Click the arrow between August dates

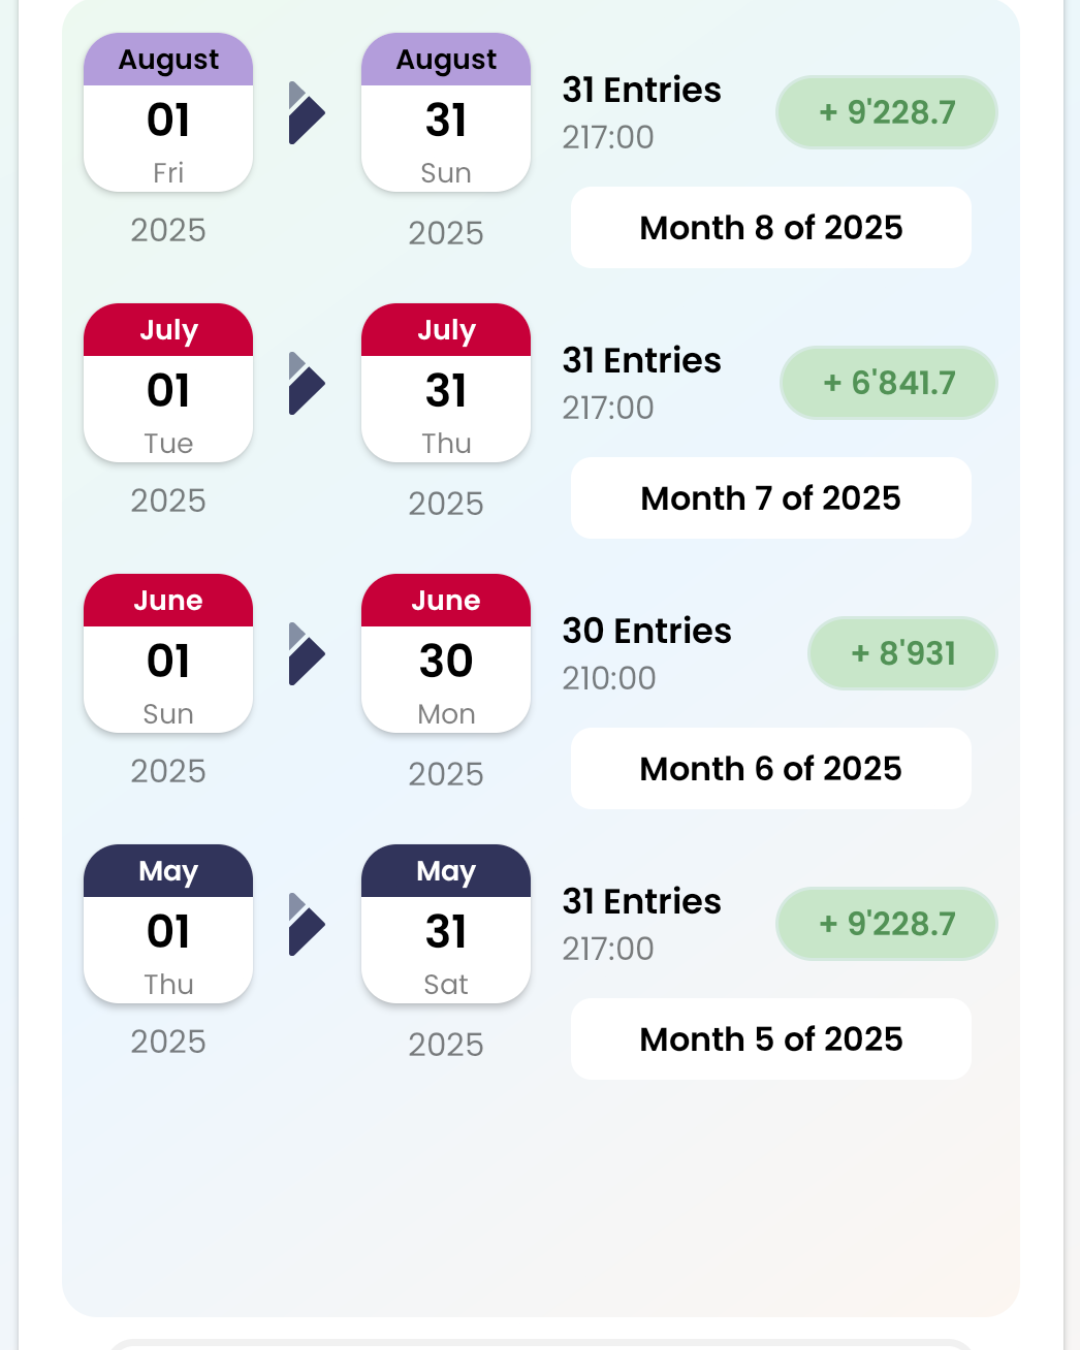tap(307, 113)
